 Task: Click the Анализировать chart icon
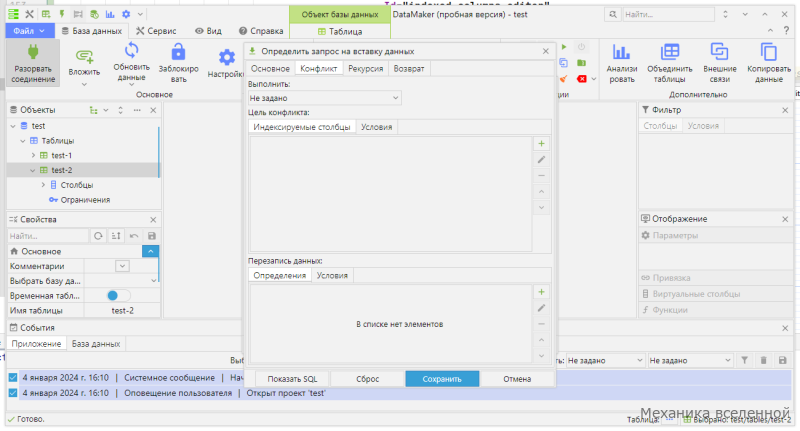pyautogui.click(x=621, y=52)
